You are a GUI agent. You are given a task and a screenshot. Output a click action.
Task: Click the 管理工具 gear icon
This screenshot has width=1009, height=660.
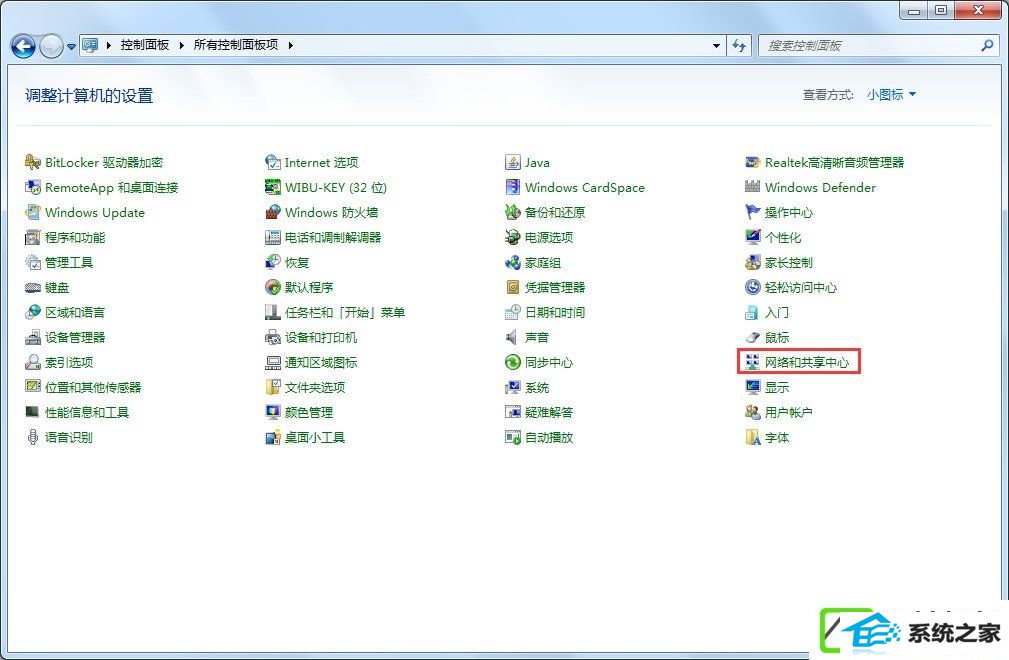pos(33,262)
